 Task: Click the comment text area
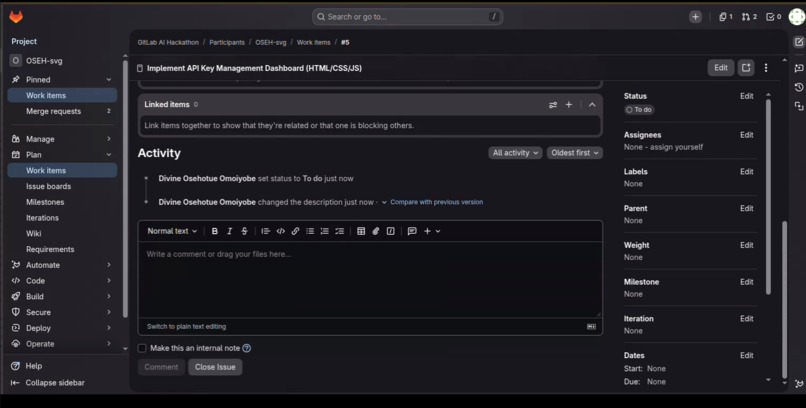pos(370,279)
